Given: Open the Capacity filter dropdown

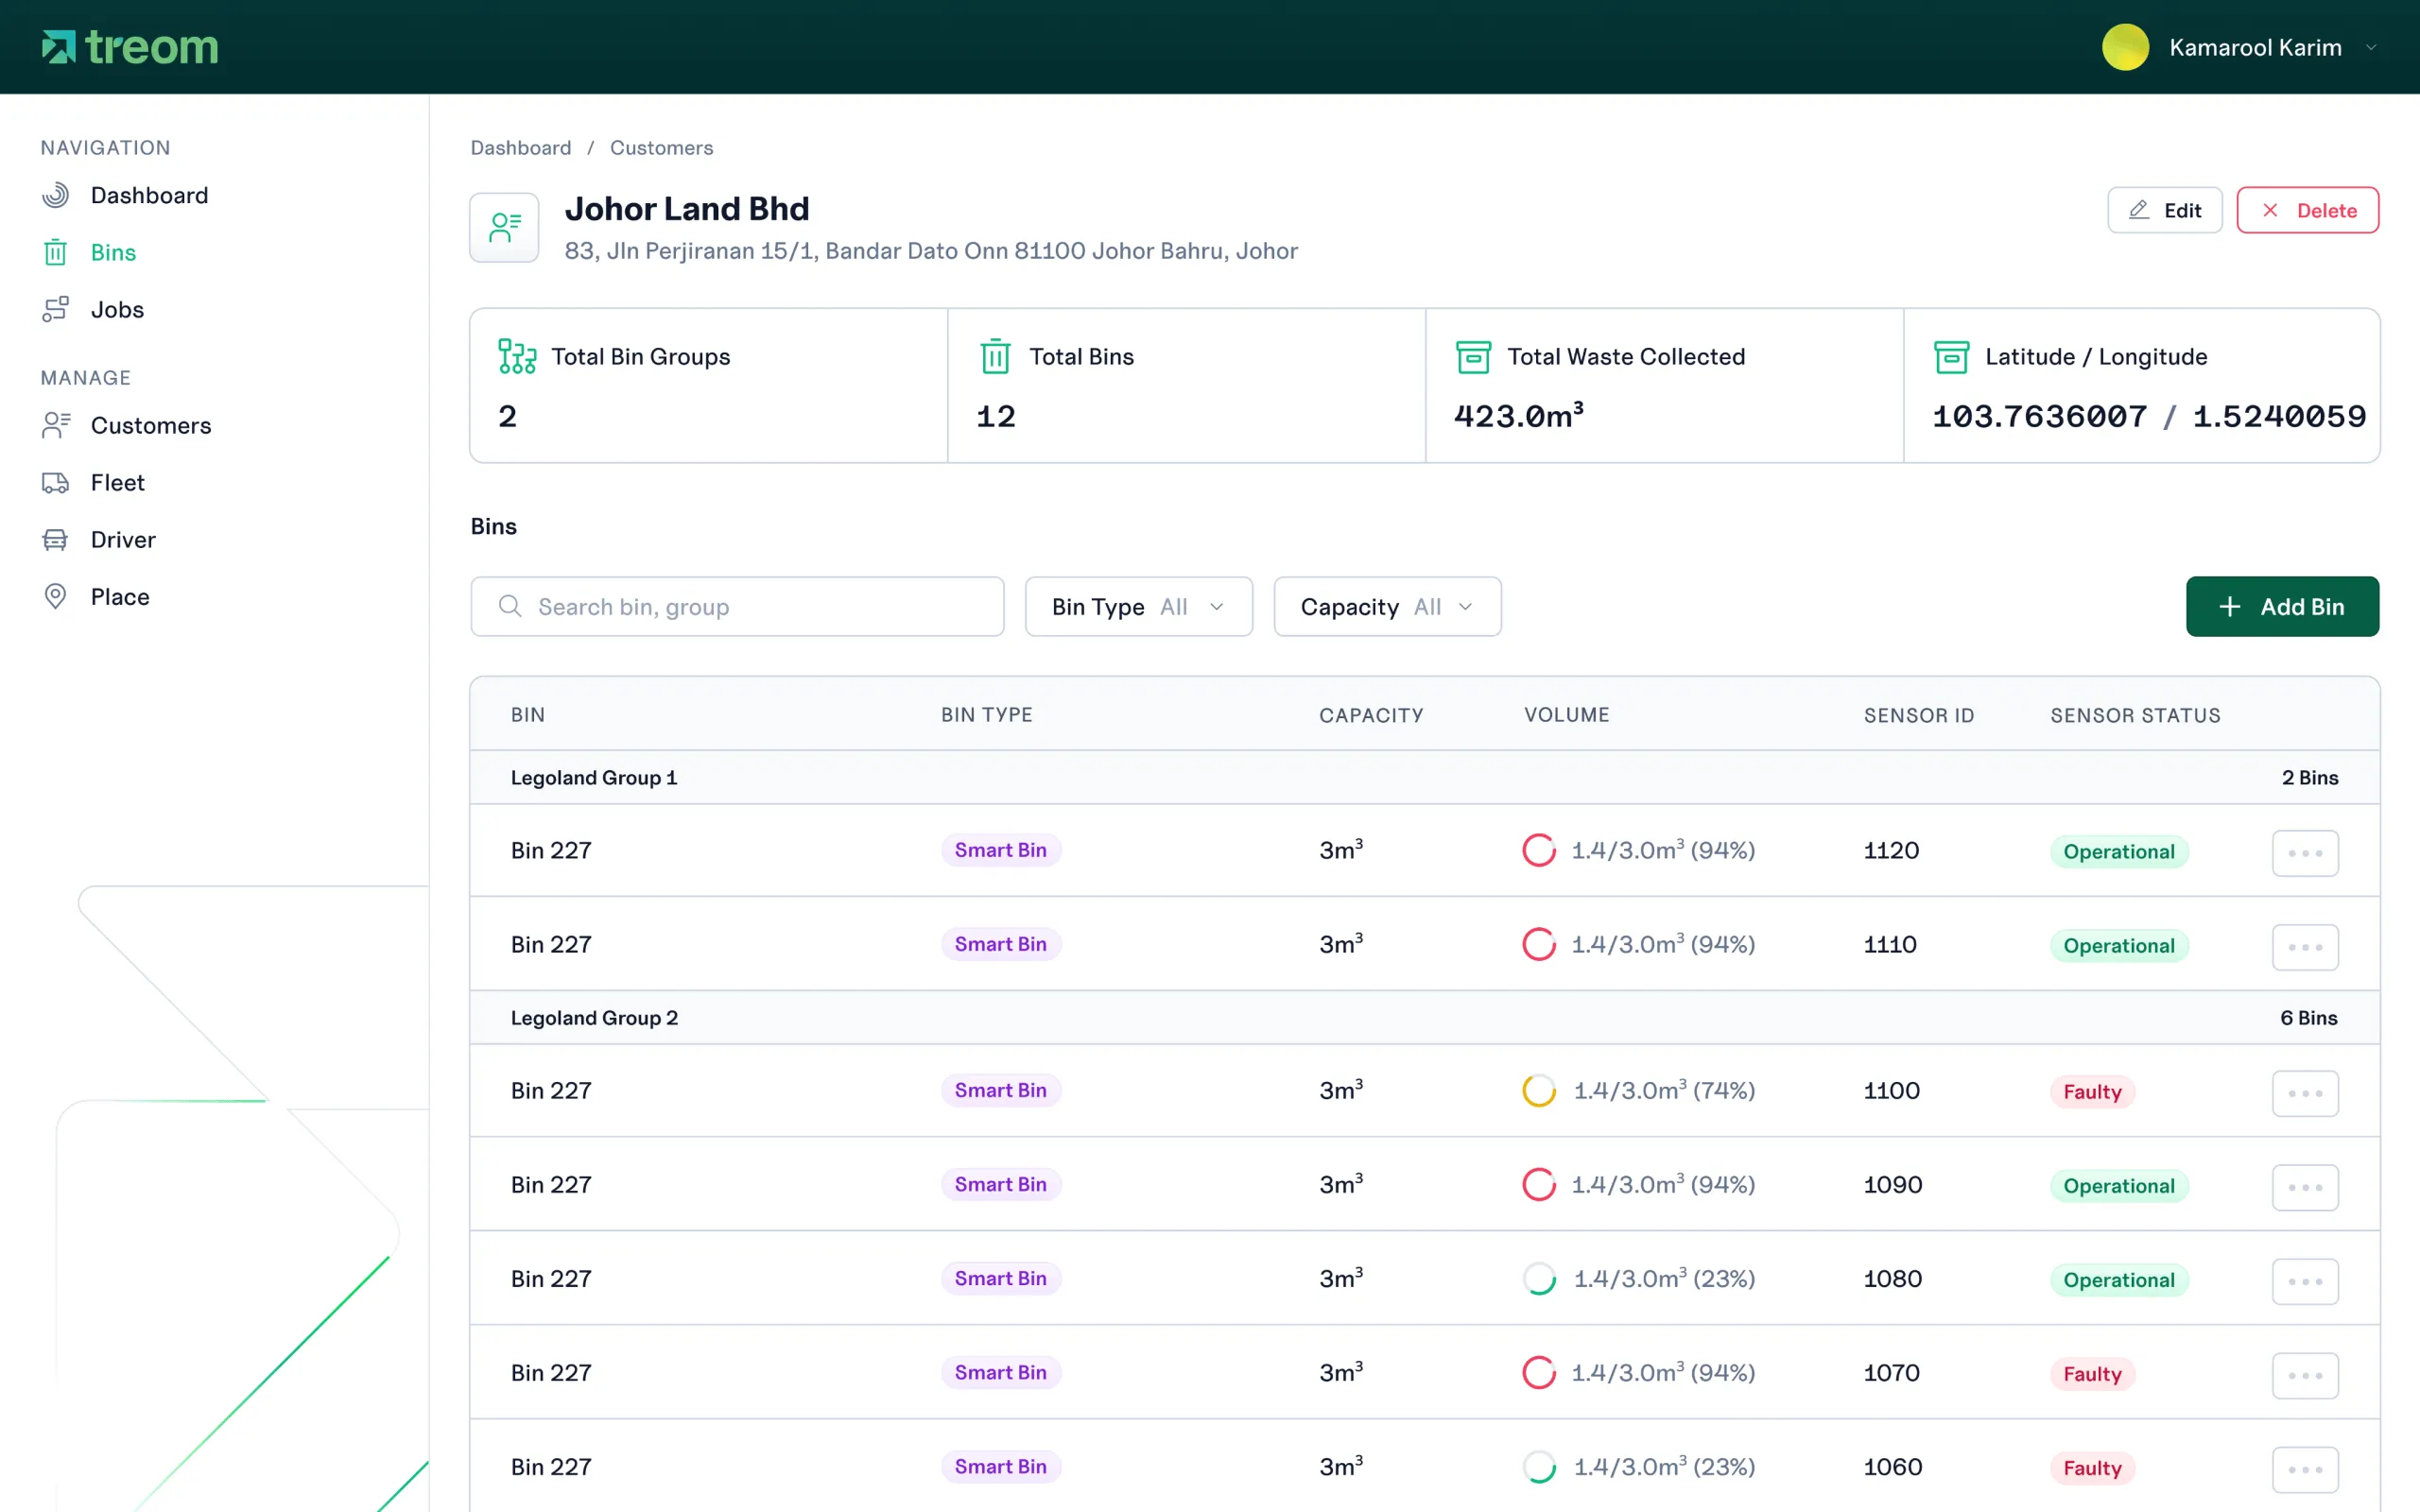Looking at the screenshot, I should tap(1387, 606).
